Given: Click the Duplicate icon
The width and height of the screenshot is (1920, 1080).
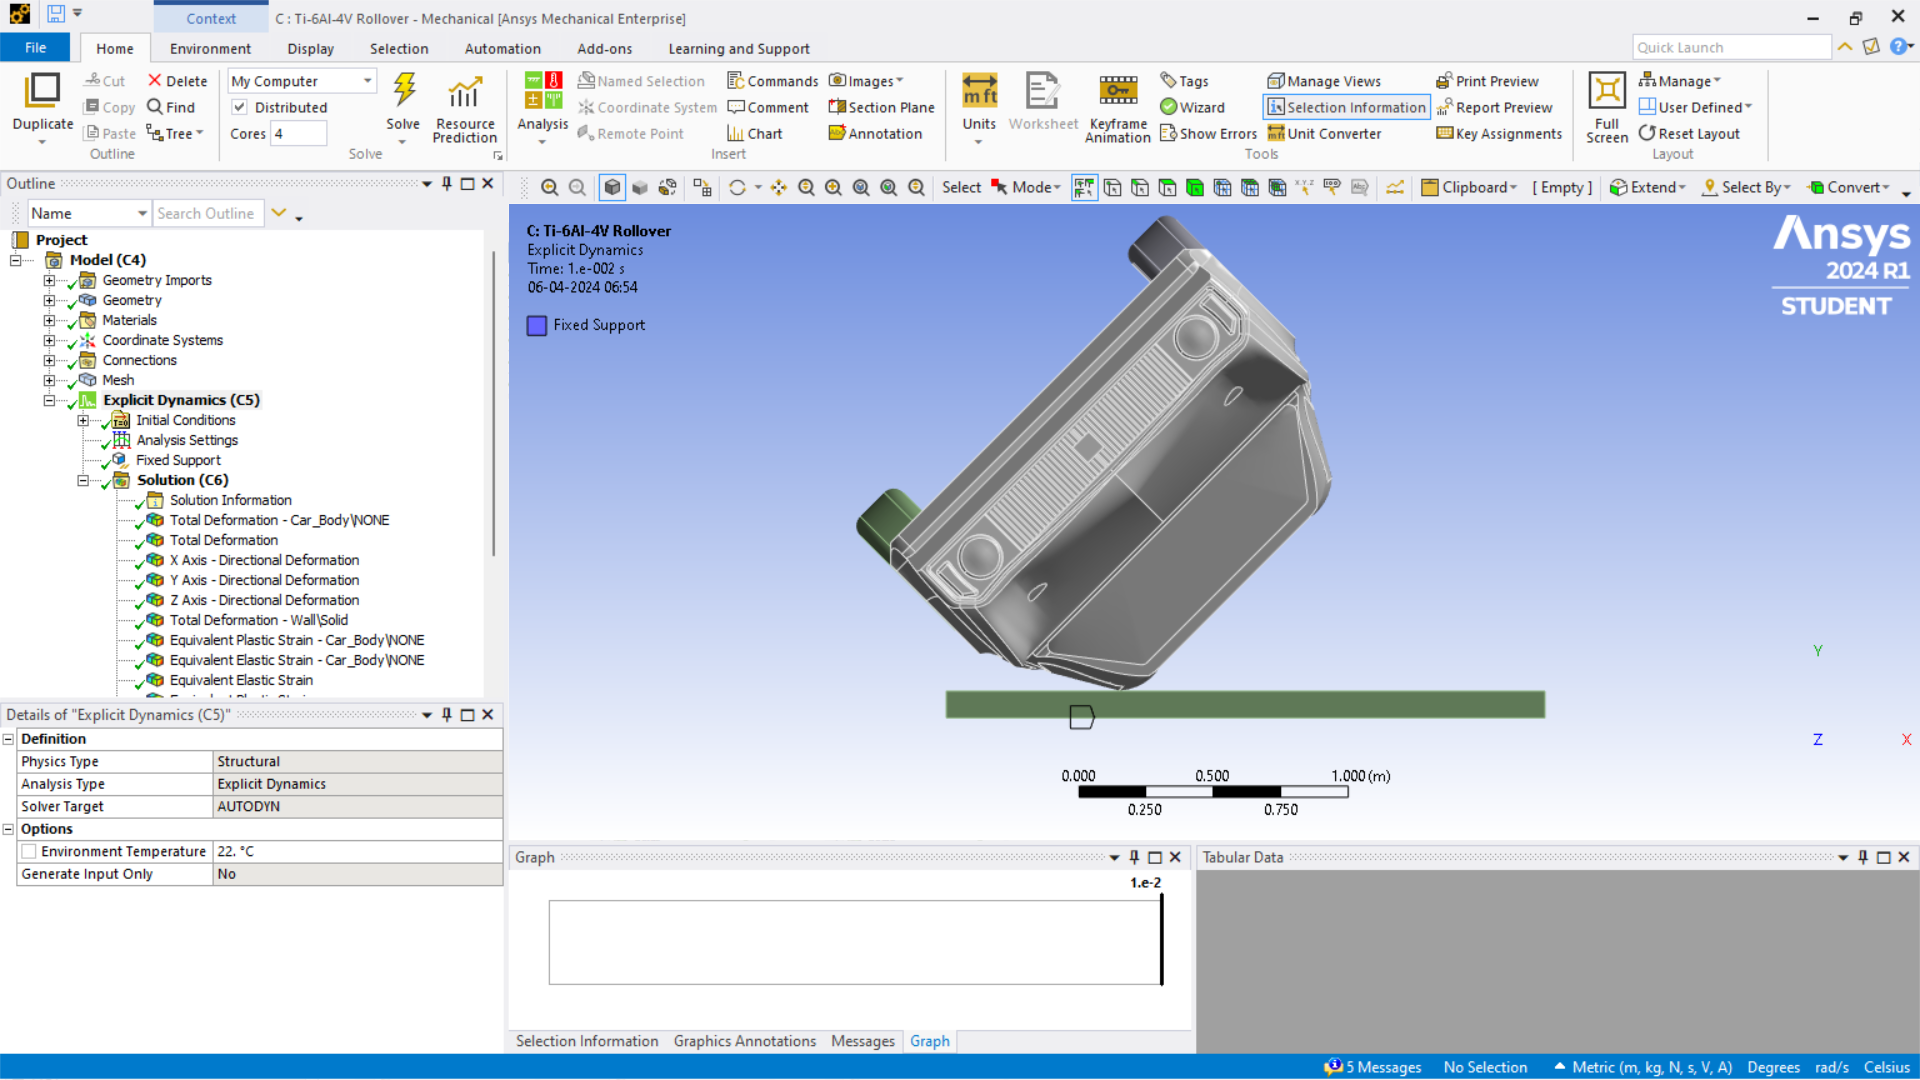Looking at the screenshot, I should pos(43,90).
